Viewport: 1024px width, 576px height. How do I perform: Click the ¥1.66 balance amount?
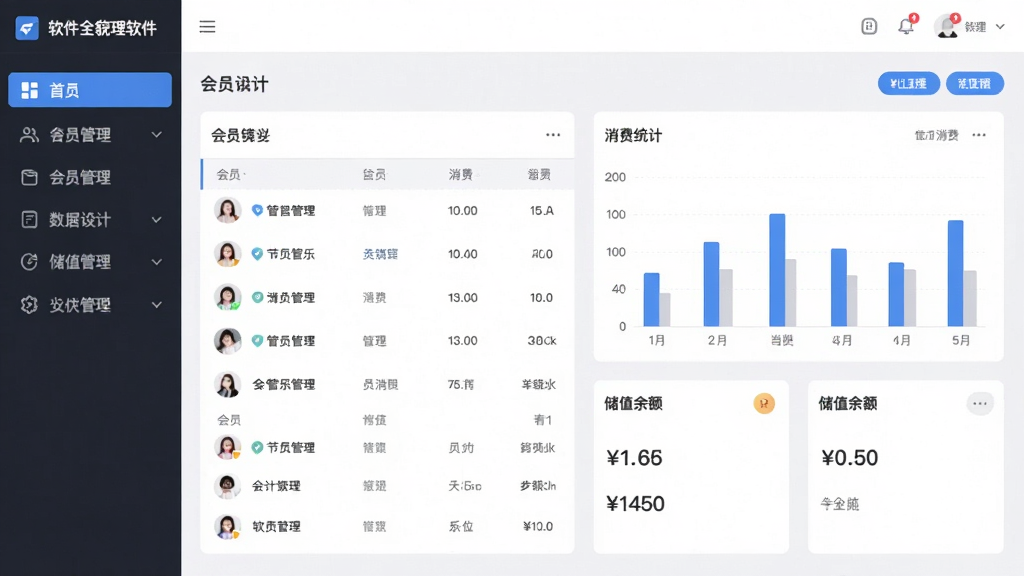634,458
